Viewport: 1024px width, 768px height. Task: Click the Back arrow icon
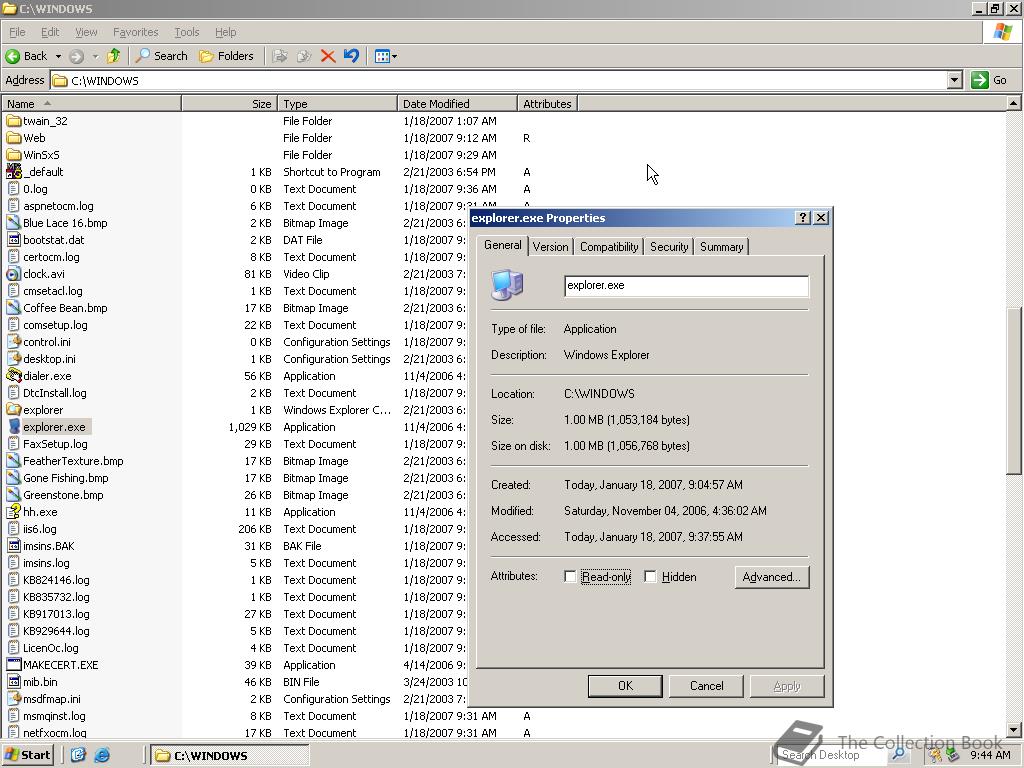click(12, 56)
